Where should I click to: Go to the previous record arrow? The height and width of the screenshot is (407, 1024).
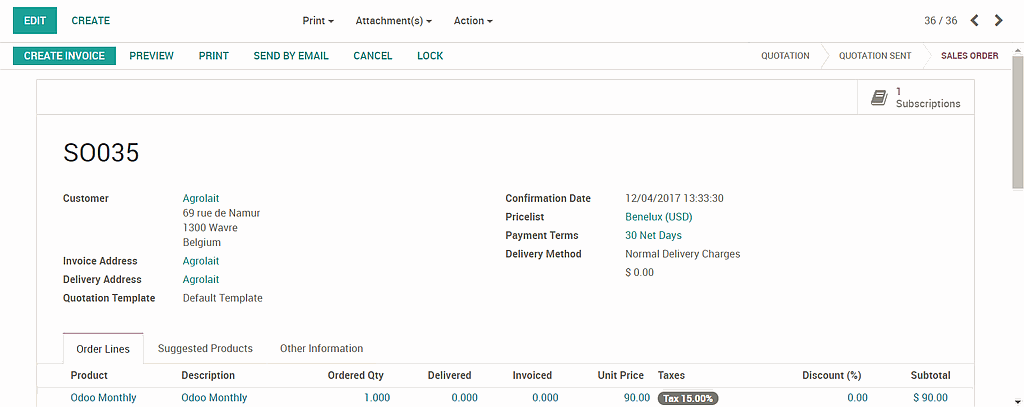[975, 20]
